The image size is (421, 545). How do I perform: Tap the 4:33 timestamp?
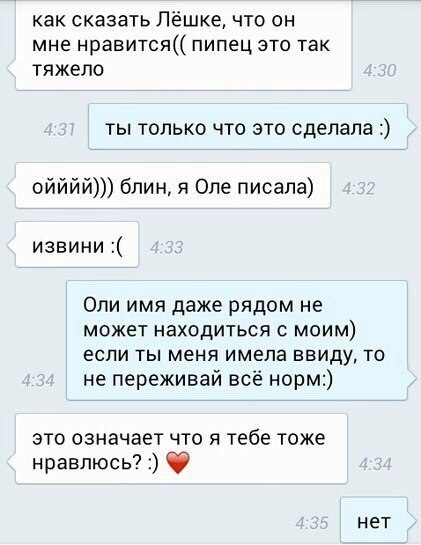click(x=167, y=248)
